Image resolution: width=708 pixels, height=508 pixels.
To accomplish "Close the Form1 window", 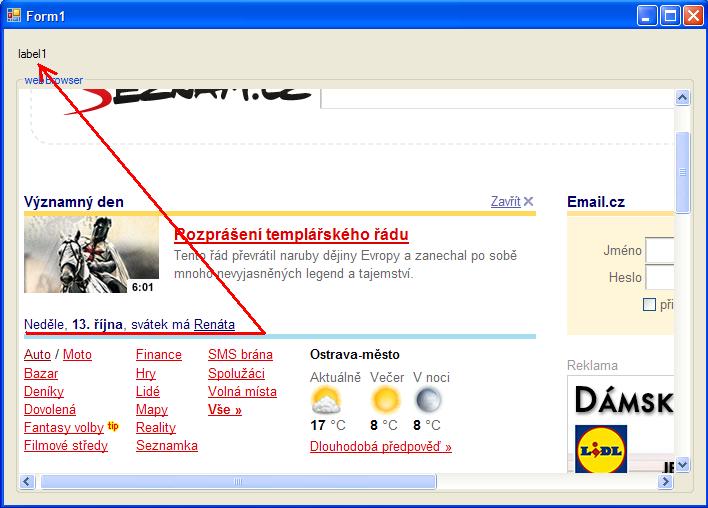I will point(693,16).
